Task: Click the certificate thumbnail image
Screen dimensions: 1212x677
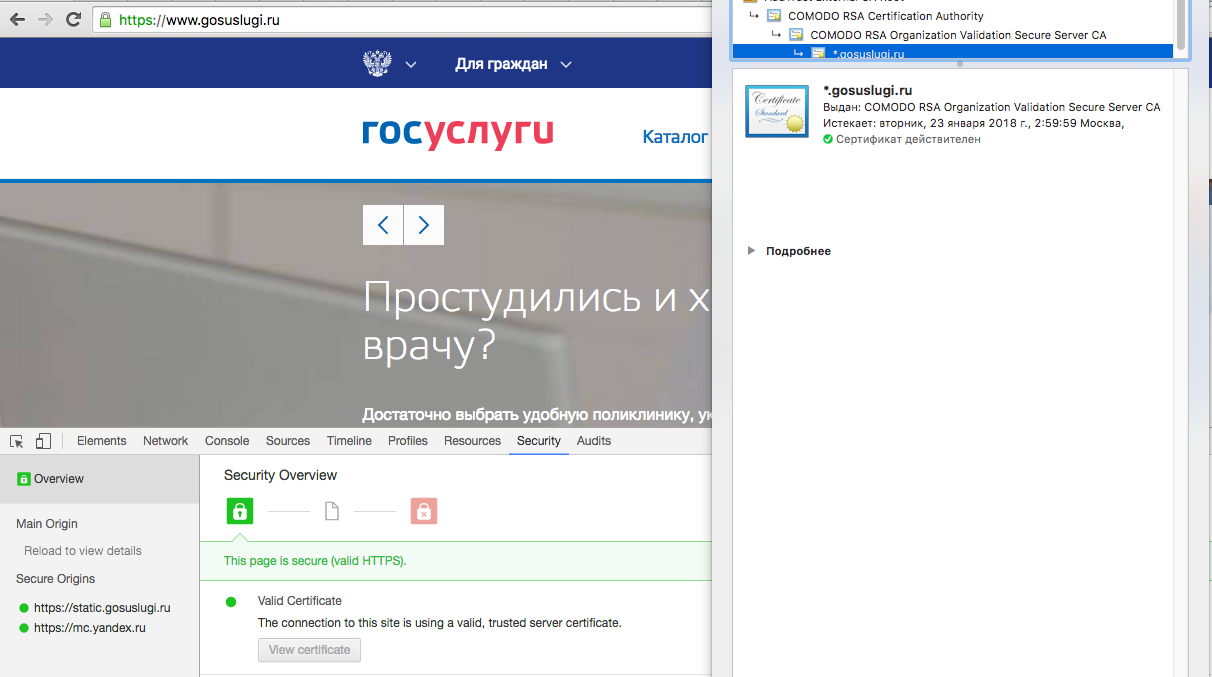Action: point(777,111)
